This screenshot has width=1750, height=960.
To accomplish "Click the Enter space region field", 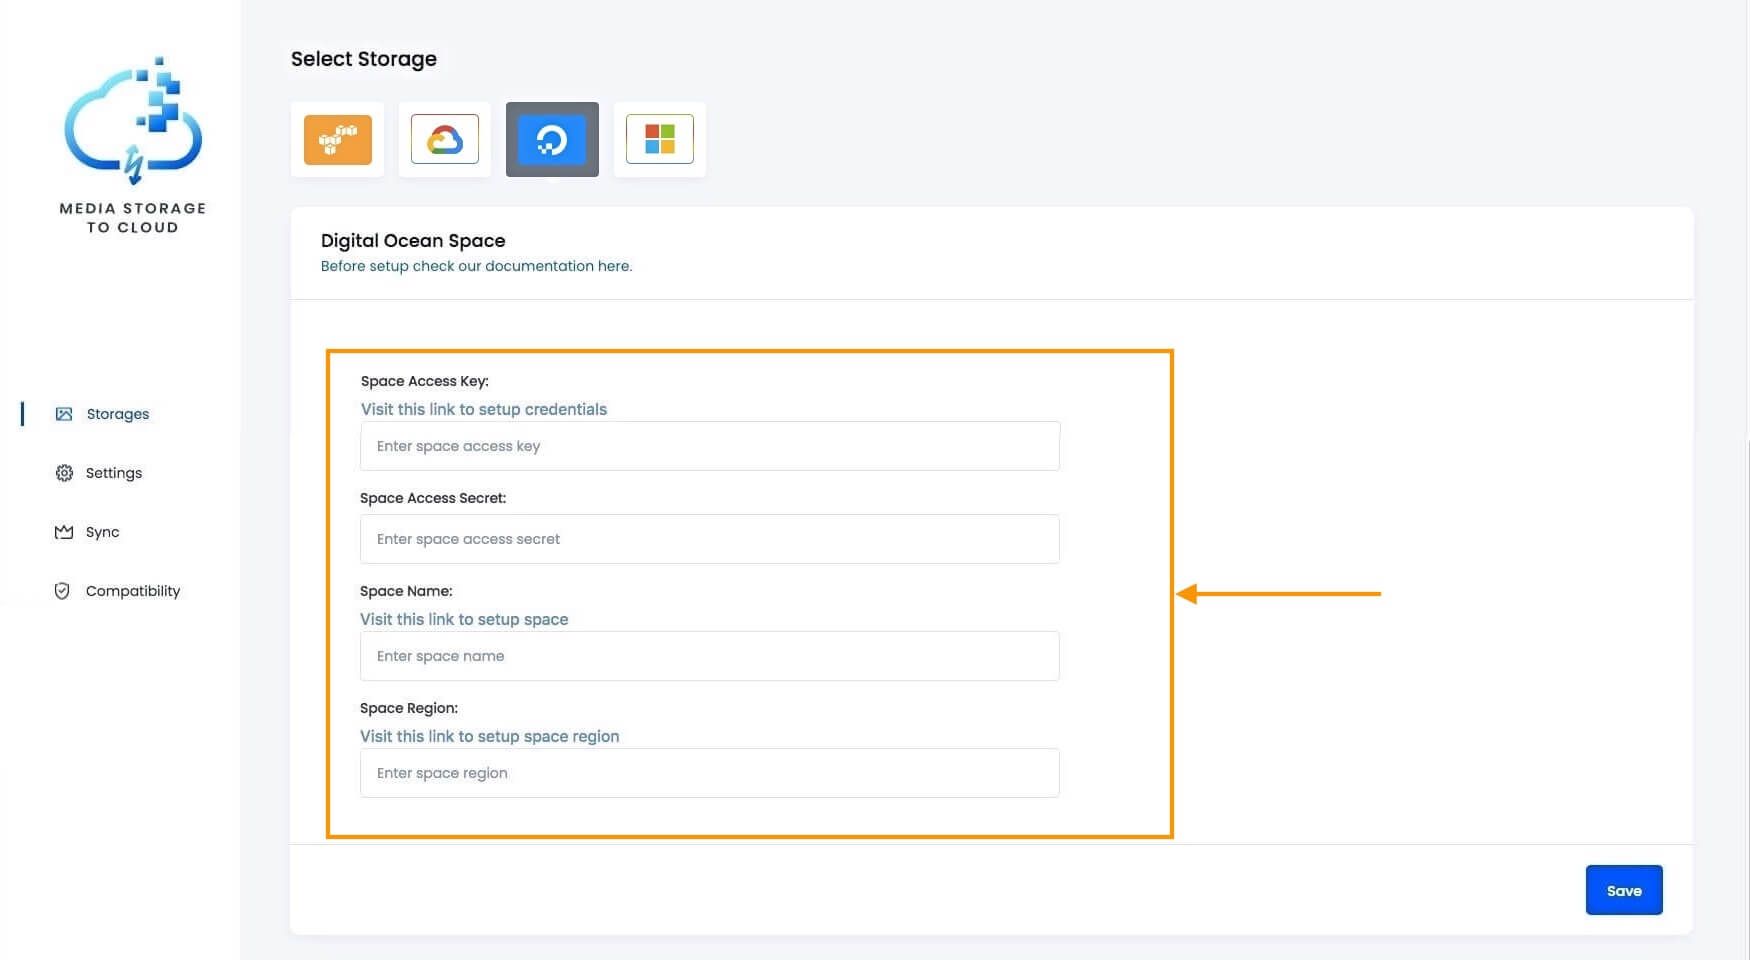I will 709,773.
